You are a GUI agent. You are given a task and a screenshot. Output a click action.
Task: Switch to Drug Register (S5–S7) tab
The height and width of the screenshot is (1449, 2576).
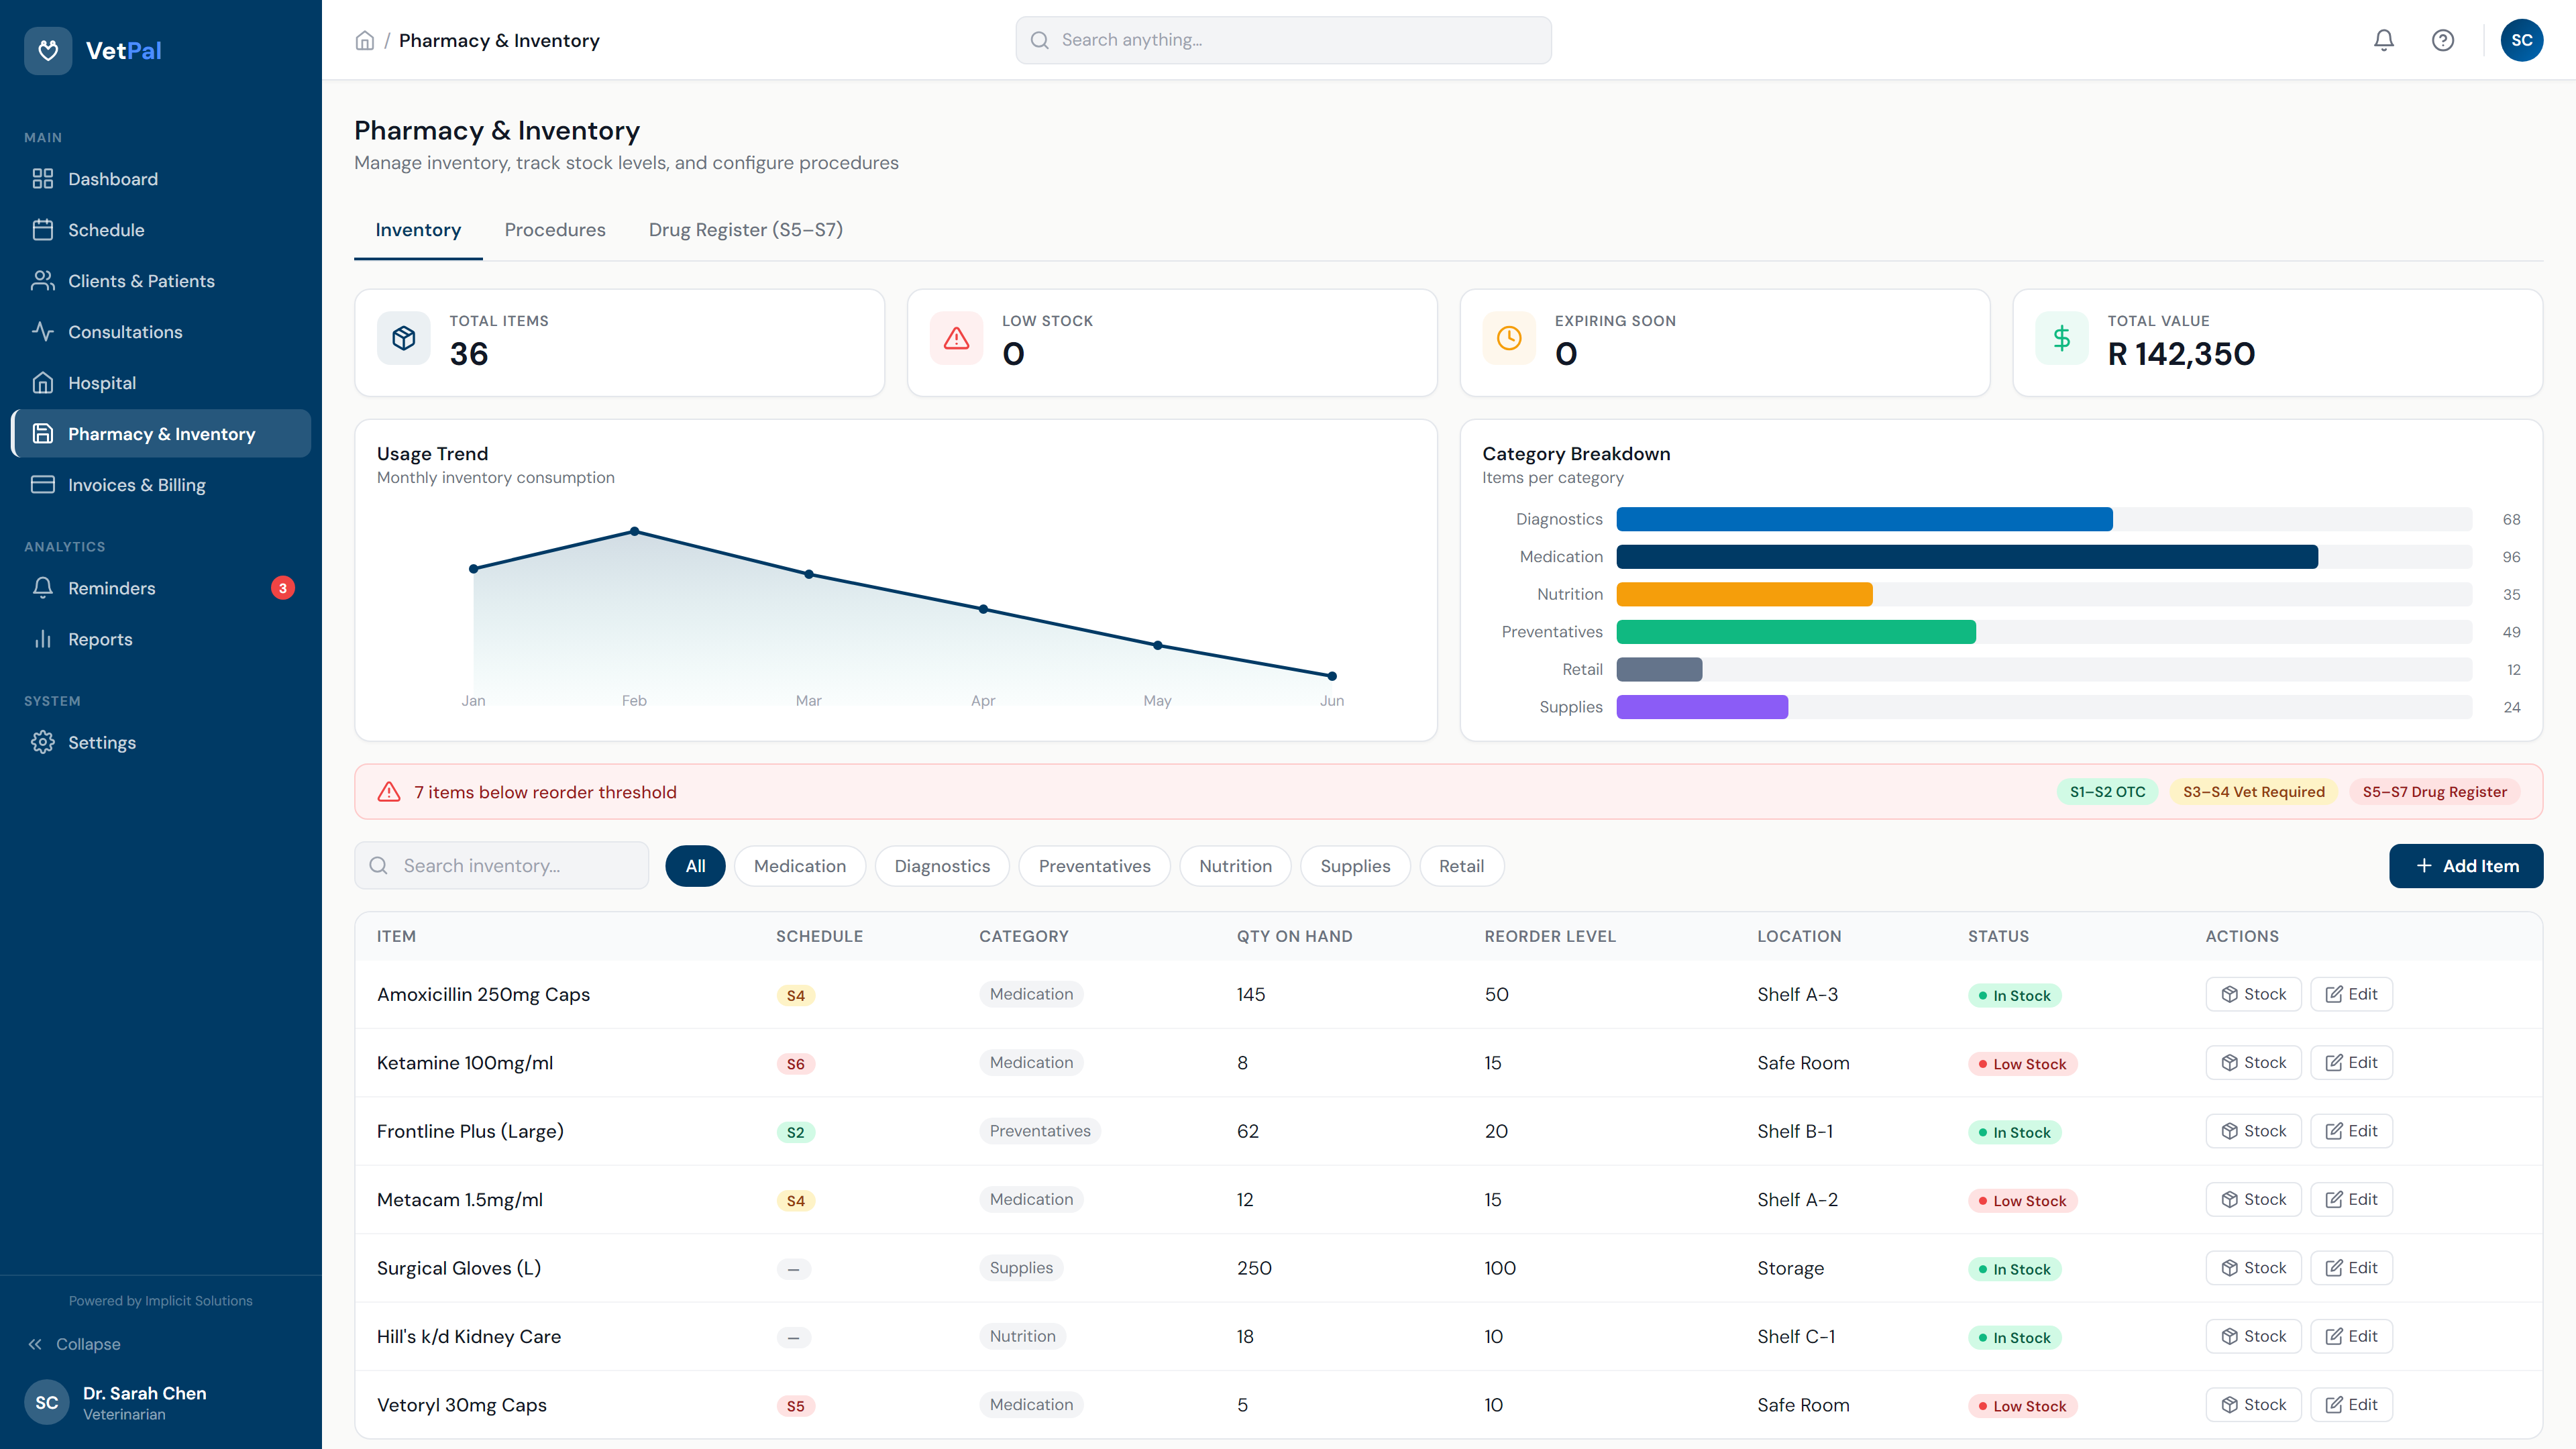[745, 230]
